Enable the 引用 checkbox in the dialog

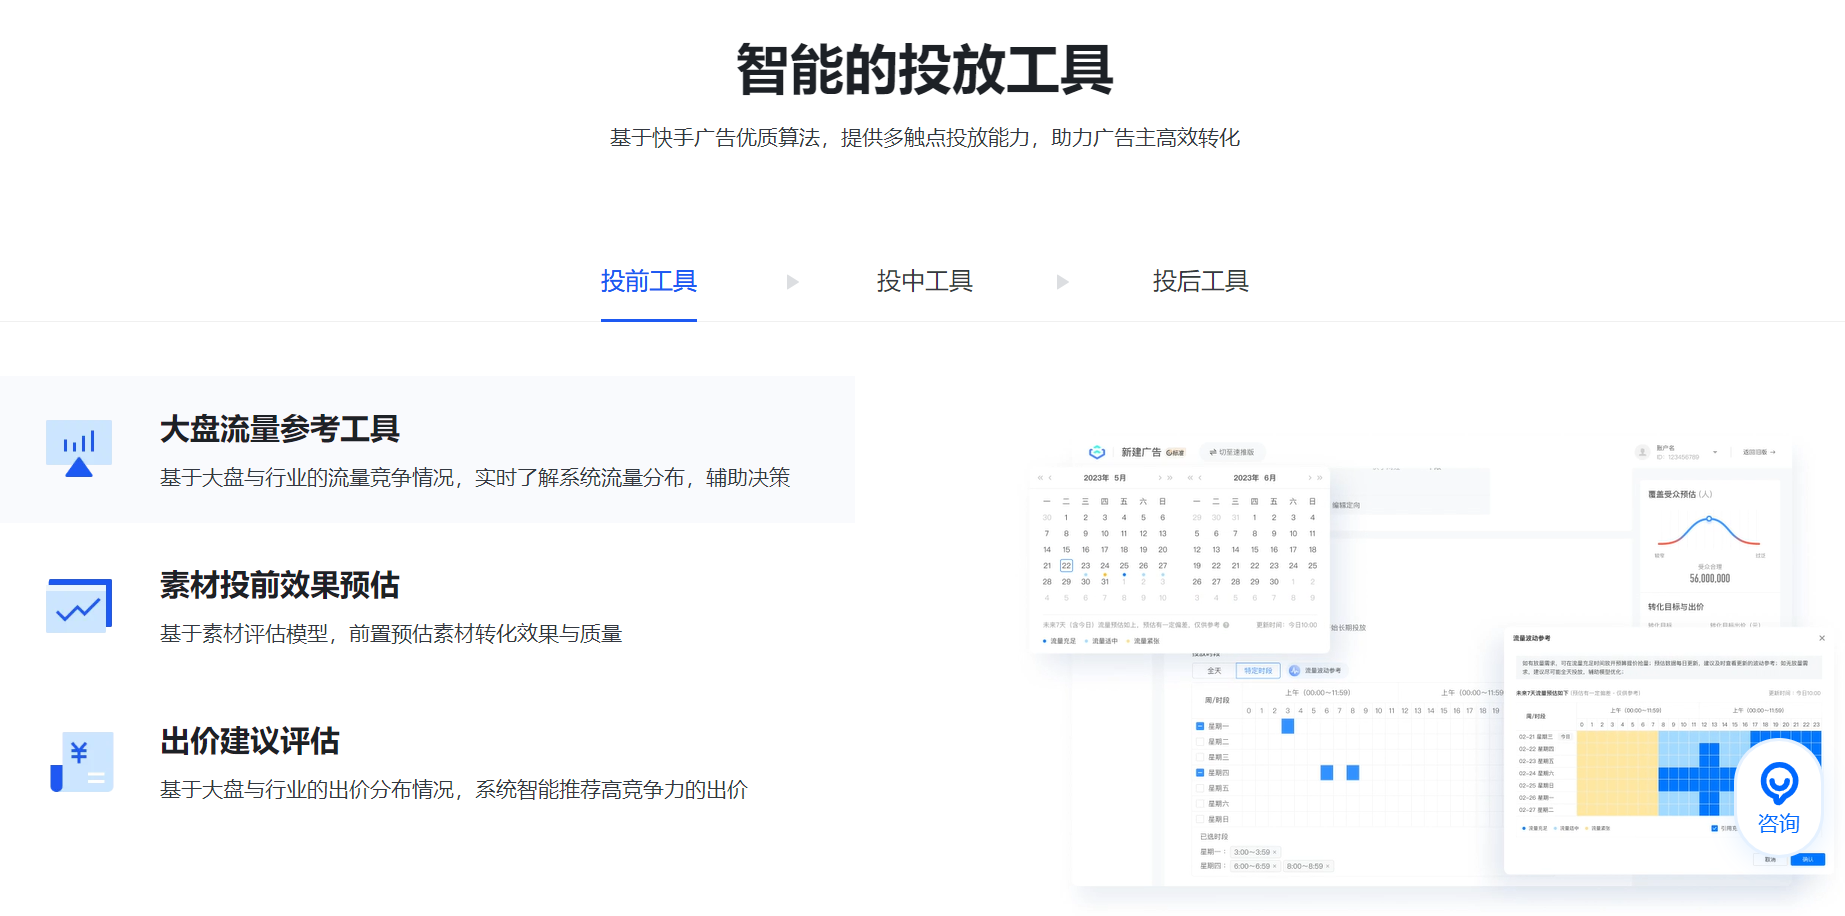[1714, 829]
